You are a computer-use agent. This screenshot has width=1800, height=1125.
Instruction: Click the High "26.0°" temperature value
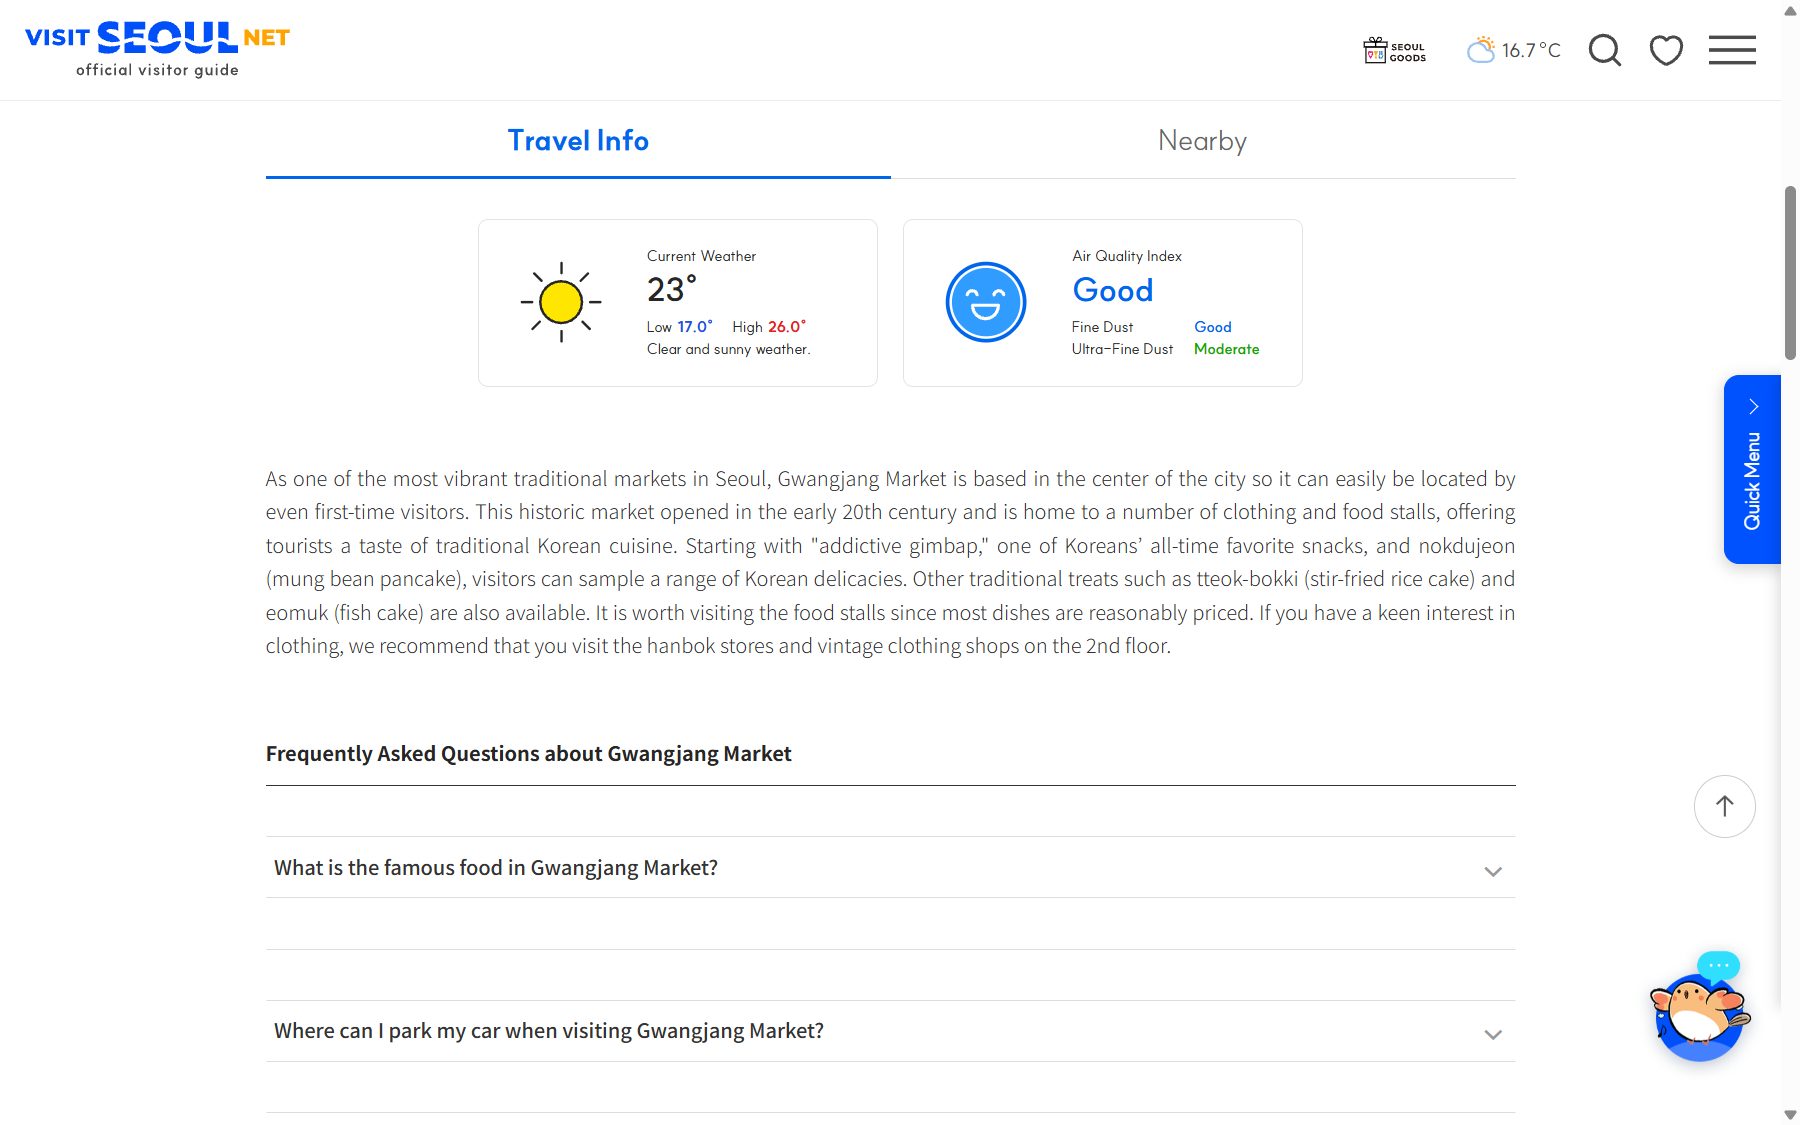tap(787, 327)
